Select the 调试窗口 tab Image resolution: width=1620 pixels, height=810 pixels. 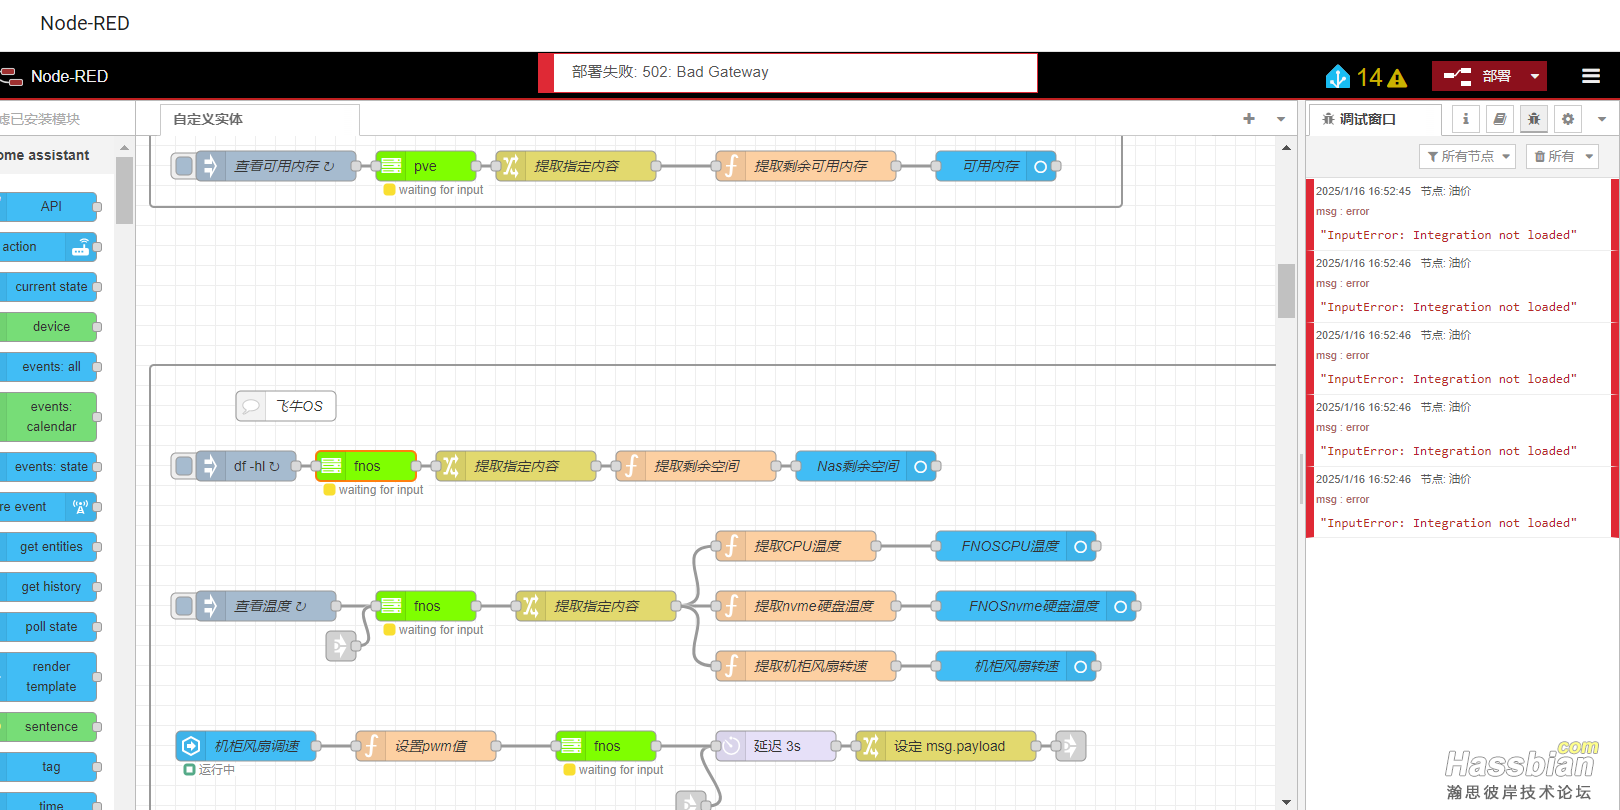(x=1375, y=119)
